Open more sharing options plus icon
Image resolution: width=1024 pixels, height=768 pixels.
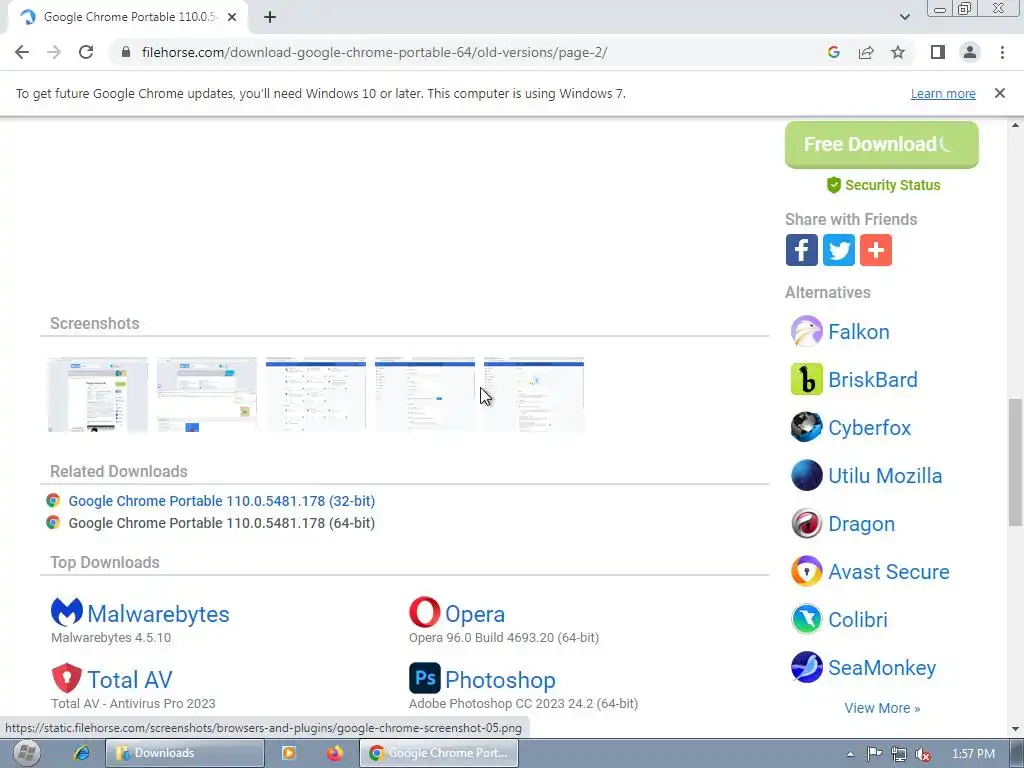click(876, 250)
